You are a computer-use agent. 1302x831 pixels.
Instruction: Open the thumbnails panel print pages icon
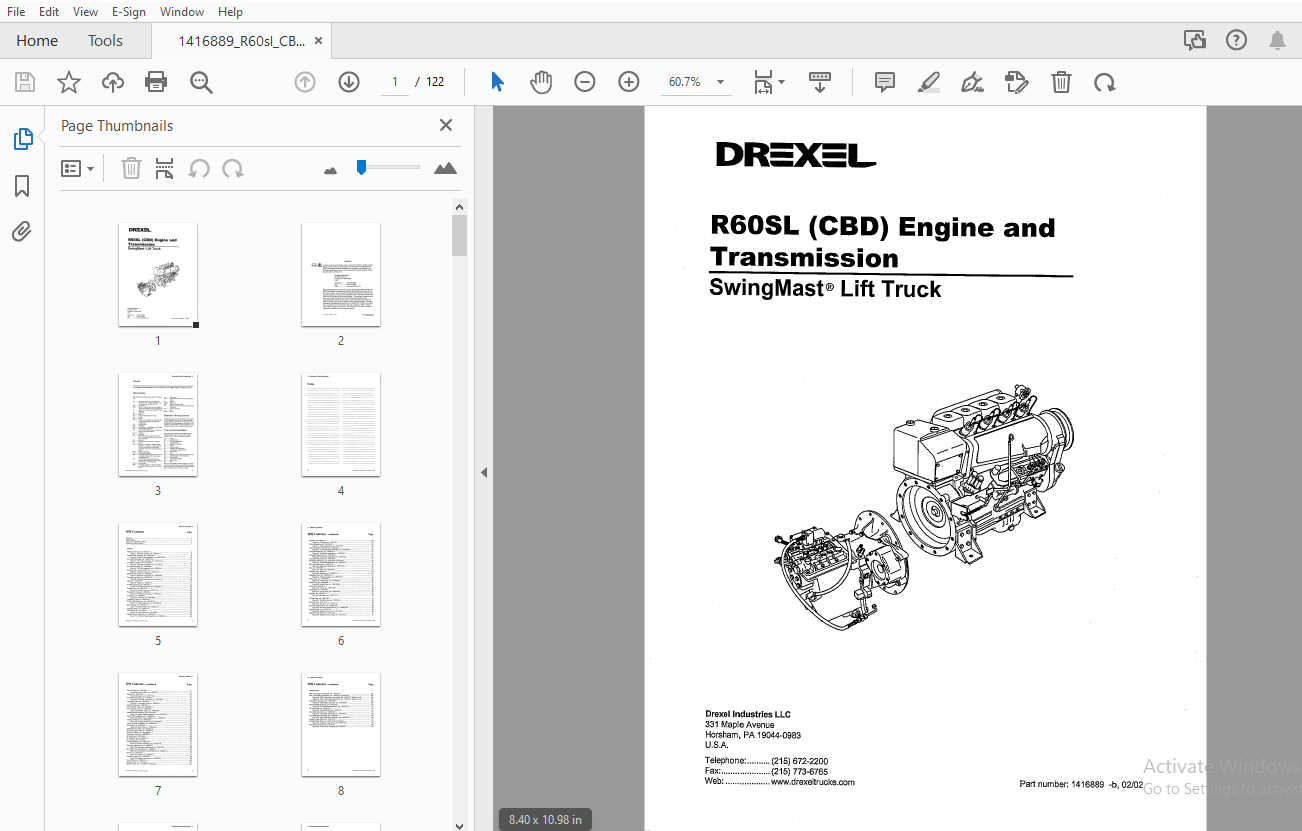pyautogui.click(x=165, y=169)
